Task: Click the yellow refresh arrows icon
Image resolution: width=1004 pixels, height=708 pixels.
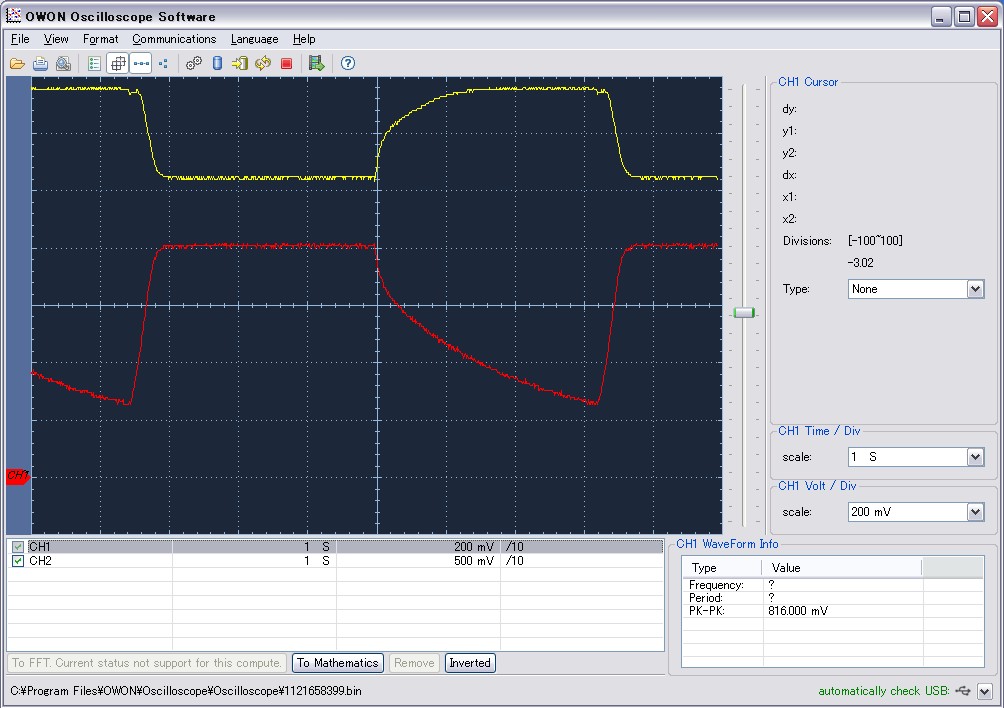Action: 263,63
